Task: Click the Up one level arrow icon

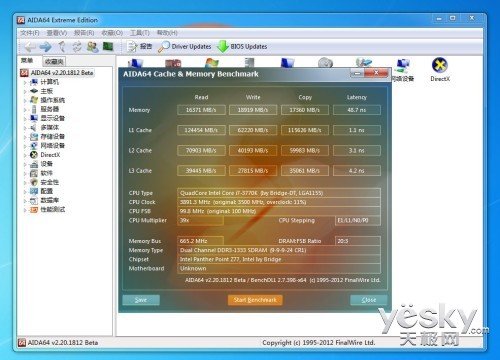Action: [62, 47]
